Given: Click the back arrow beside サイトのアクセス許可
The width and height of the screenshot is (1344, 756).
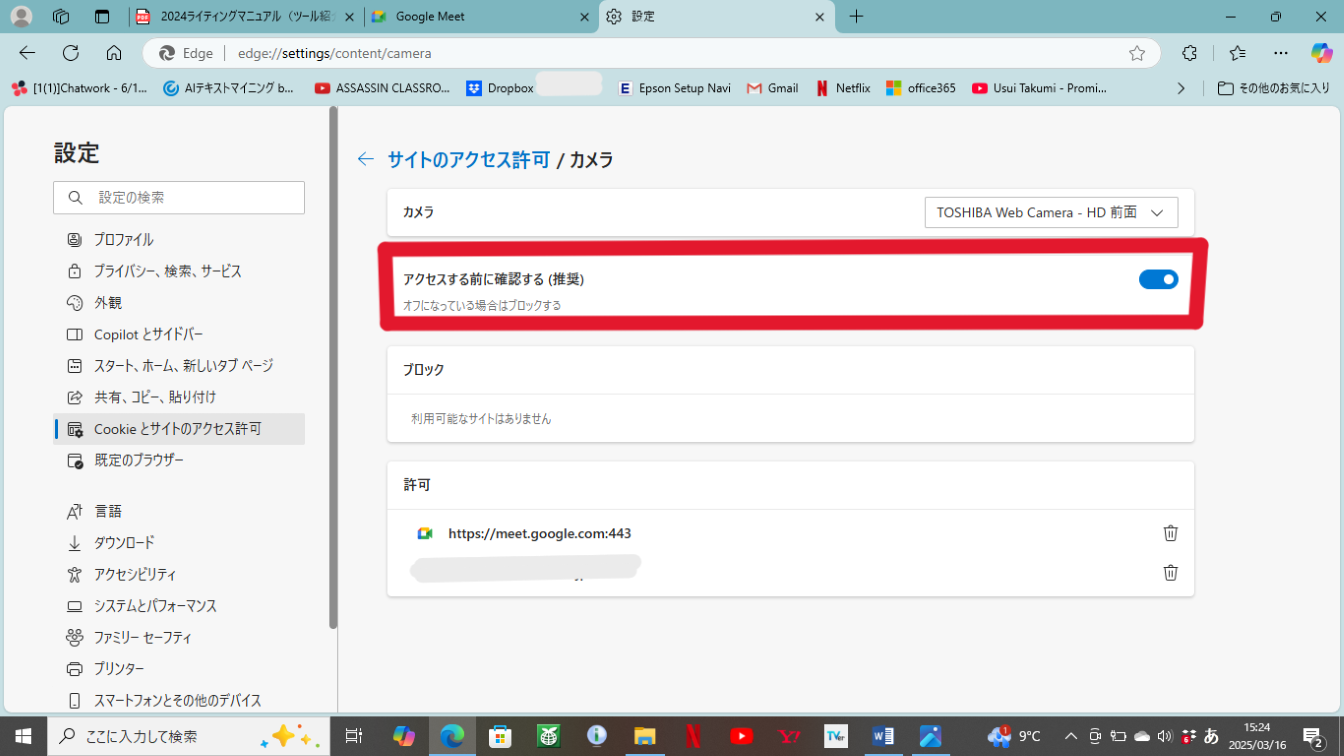Looking at the screenshot, I should pyautogui.click(x=366, y=159).
